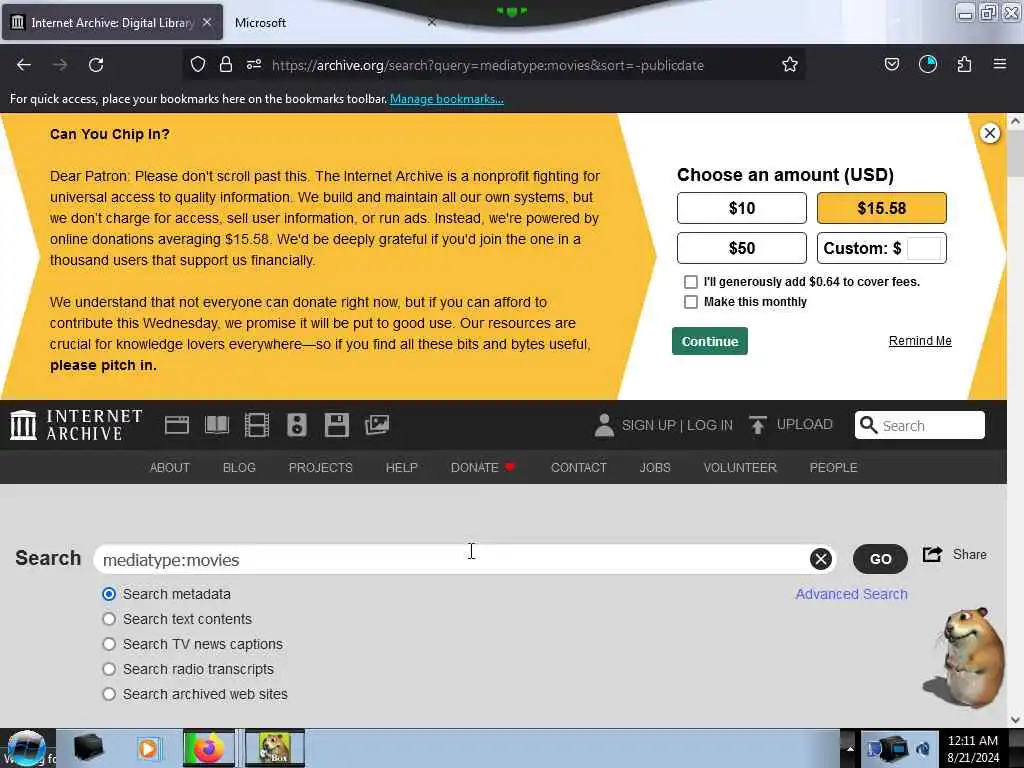Open site permissions icon in address bar
Image resolution: width=1024 pixels, height=768 pixels.
tap(254, 64)
